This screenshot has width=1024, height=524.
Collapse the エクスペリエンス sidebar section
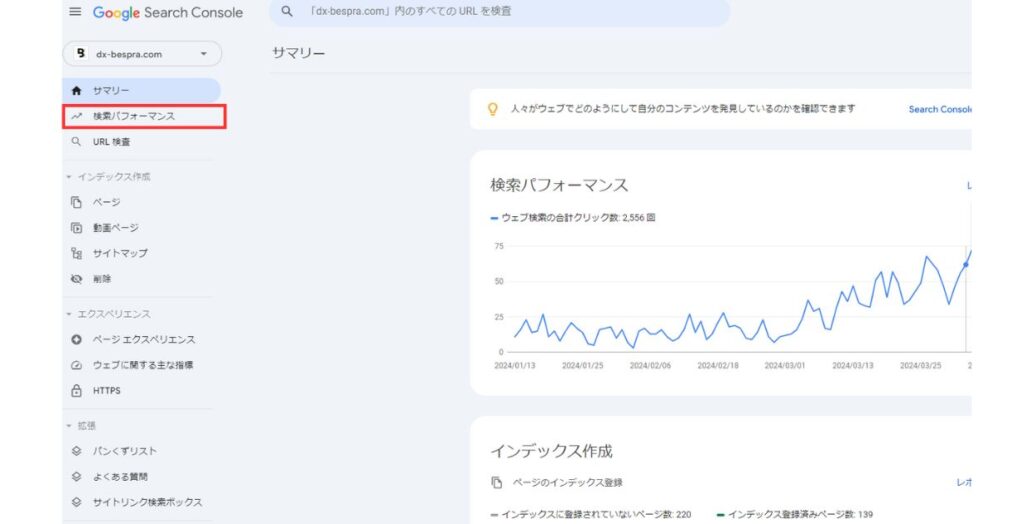(x=108, y=314)
